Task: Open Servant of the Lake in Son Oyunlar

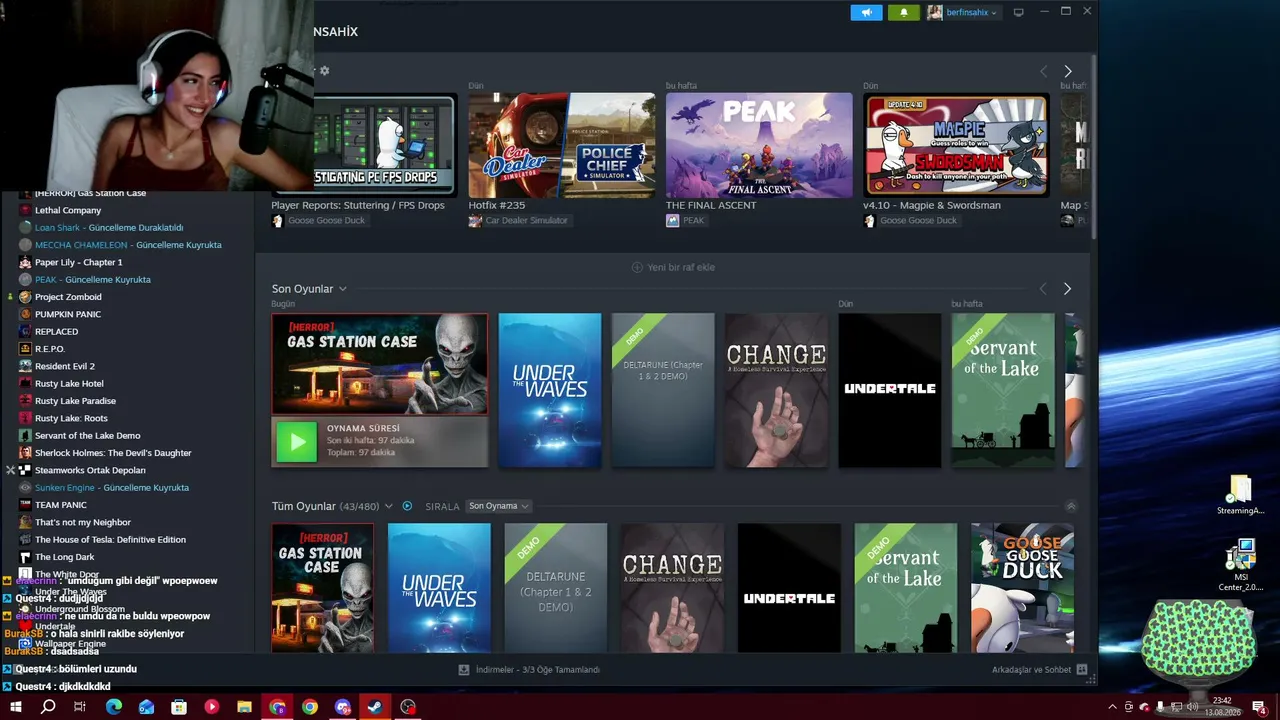Action: 1003,390
